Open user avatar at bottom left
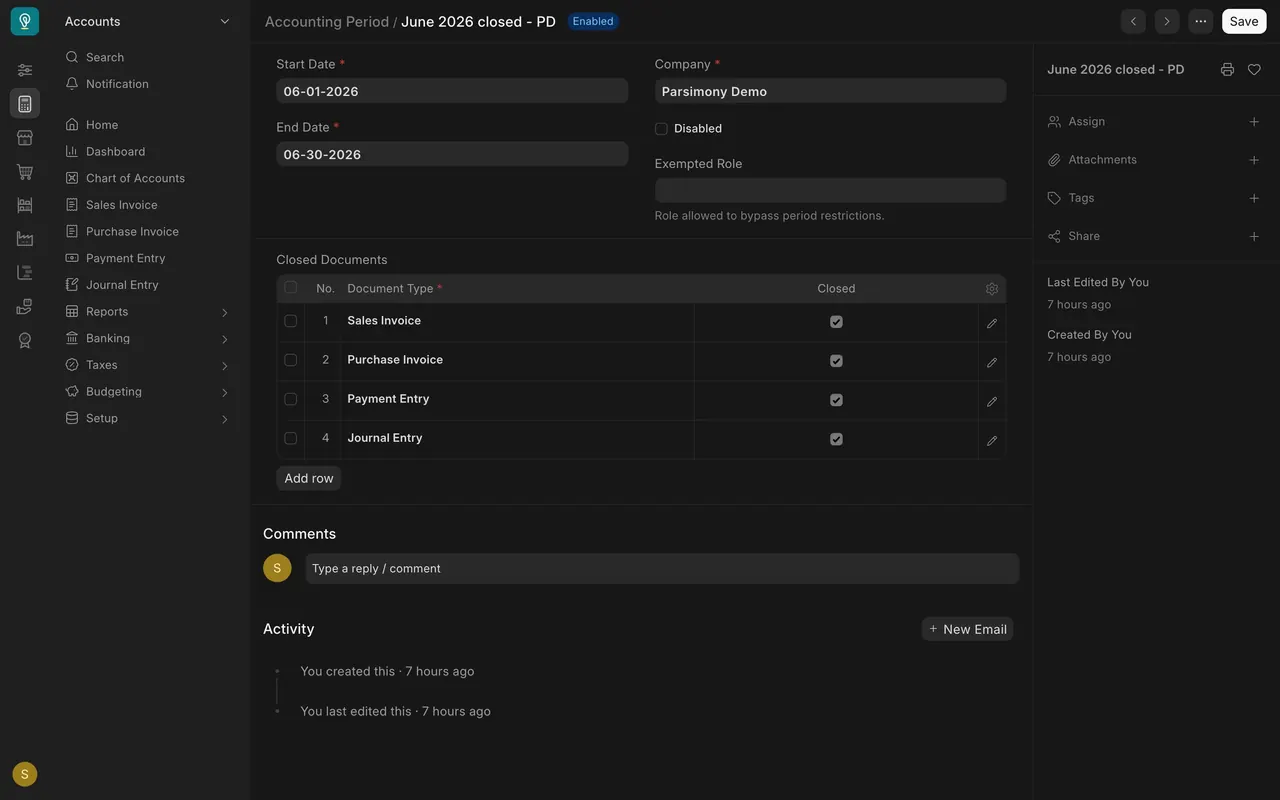The height and width of the screenshot is (800, 1280). (x=25, y=774)
